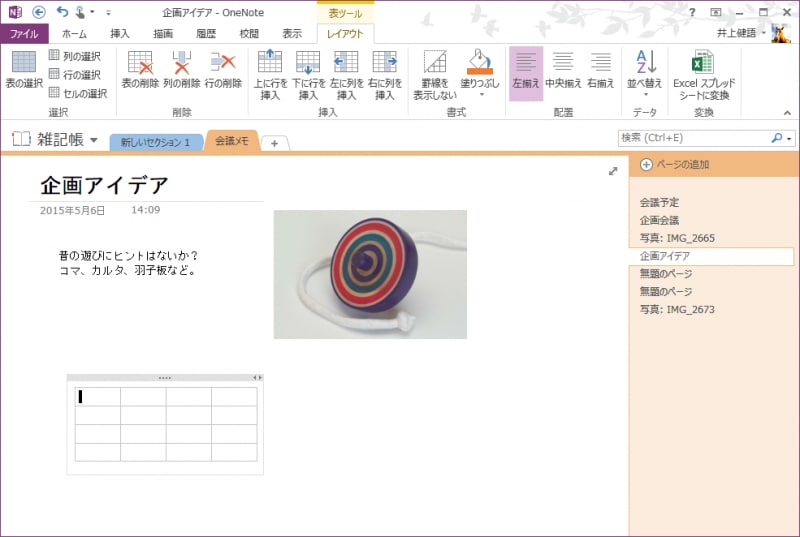Viewport: 800px width, 537px height.
Task: Click the note text 昔の遊びにヒントはないか？
Action: [x=129, y=255]
